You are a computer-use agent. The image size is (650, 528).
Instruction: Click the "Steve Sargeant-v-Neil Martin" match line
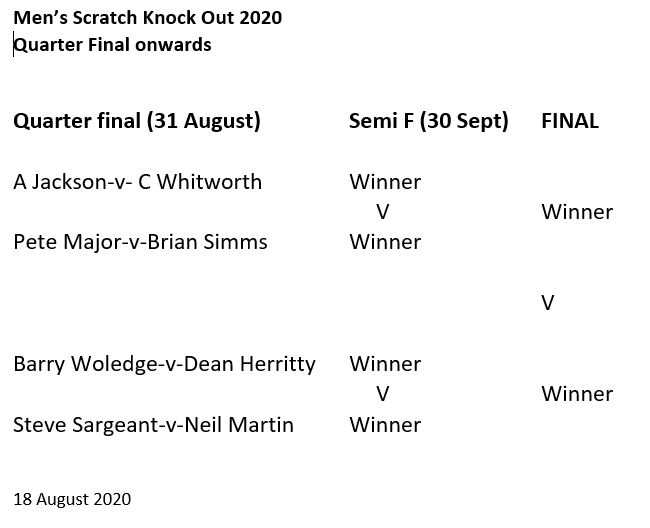click(153, 425)
